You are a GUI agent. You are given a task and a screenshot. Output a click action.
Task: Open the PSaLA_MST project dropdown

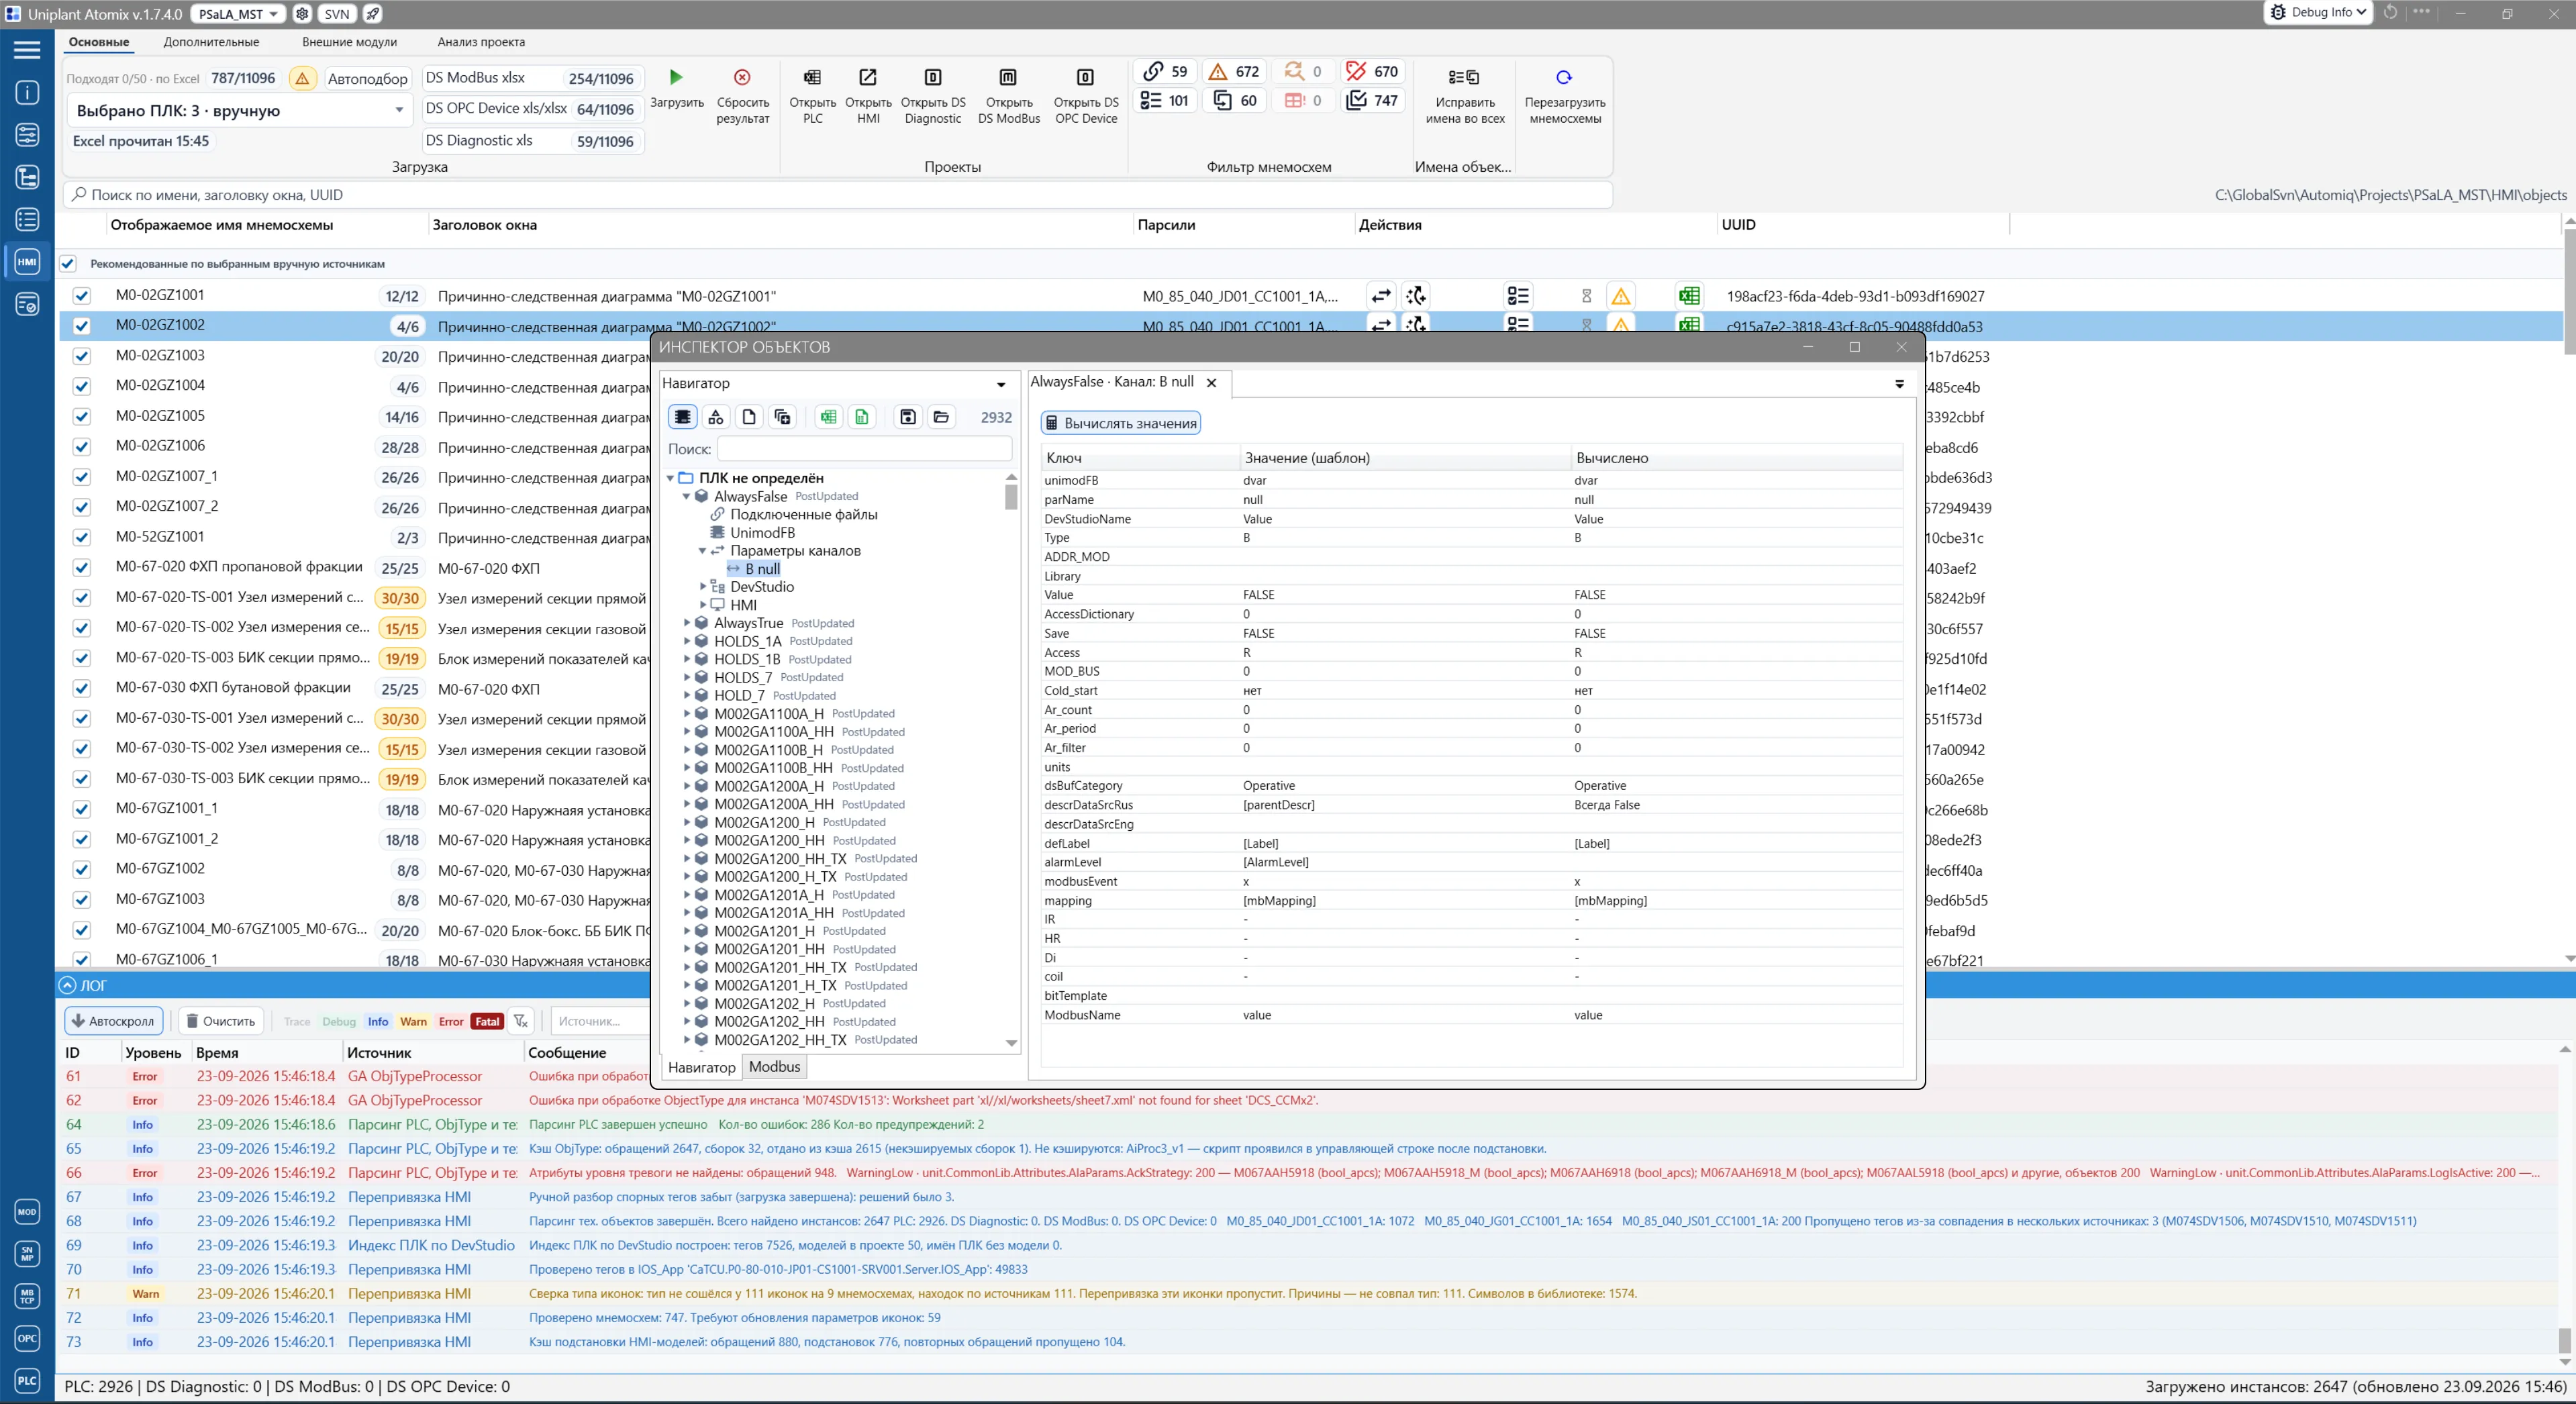(237, 14)
